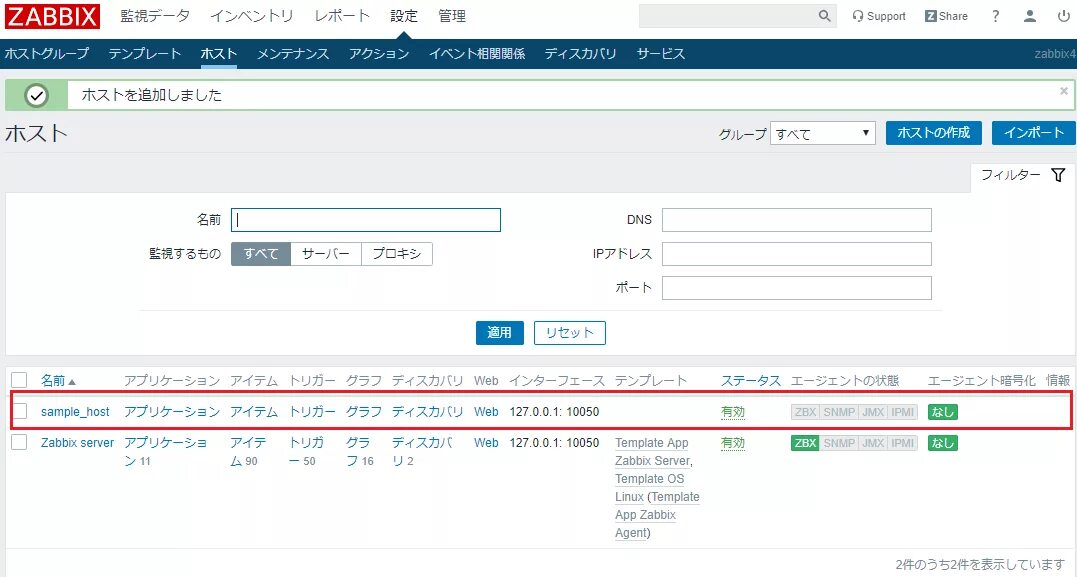
Task: Open the 管理 menu
Action: [x=452, y=16]
